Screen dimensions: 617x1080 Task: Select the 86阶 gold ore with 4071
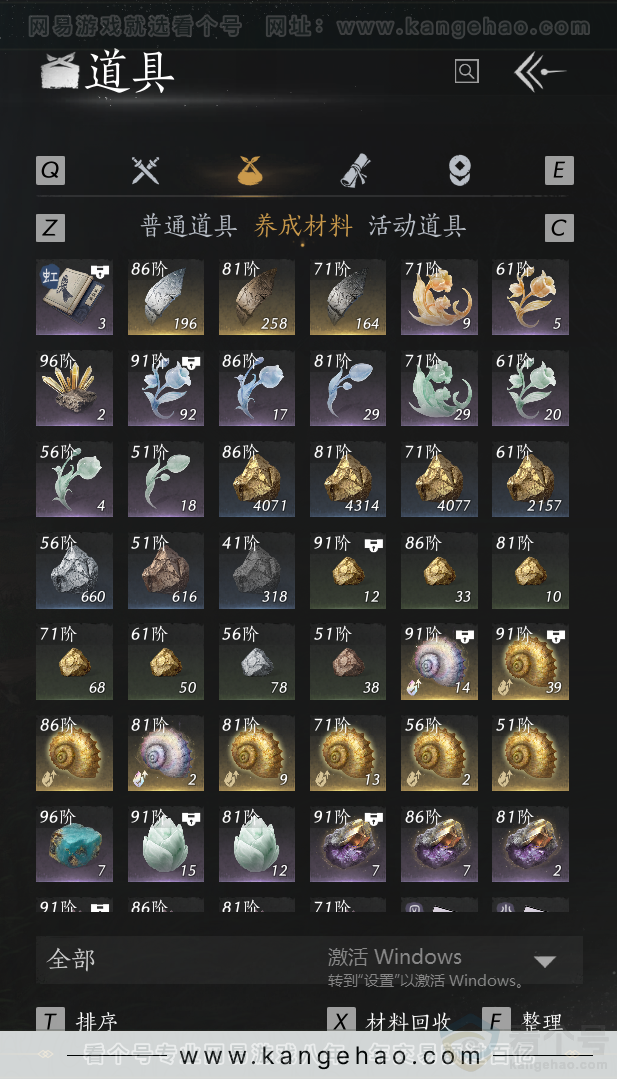(257, 479)
